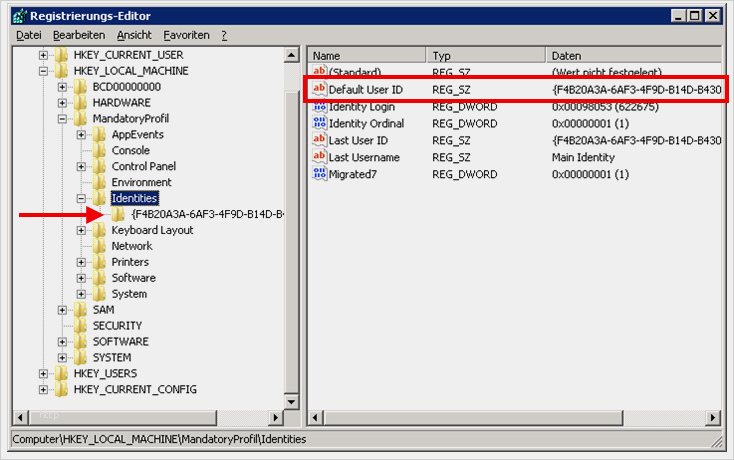Click the Last Username string value icon
734x460 pixels.
tap(320, 157)
